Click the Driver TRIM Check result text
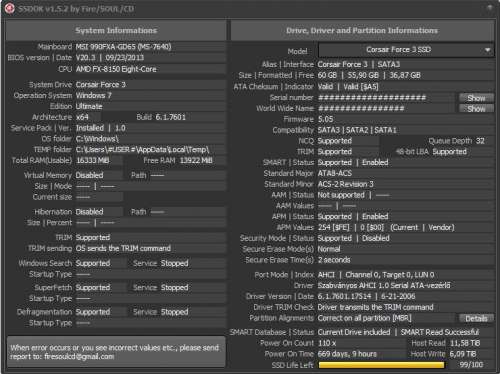 click(375, 307)
